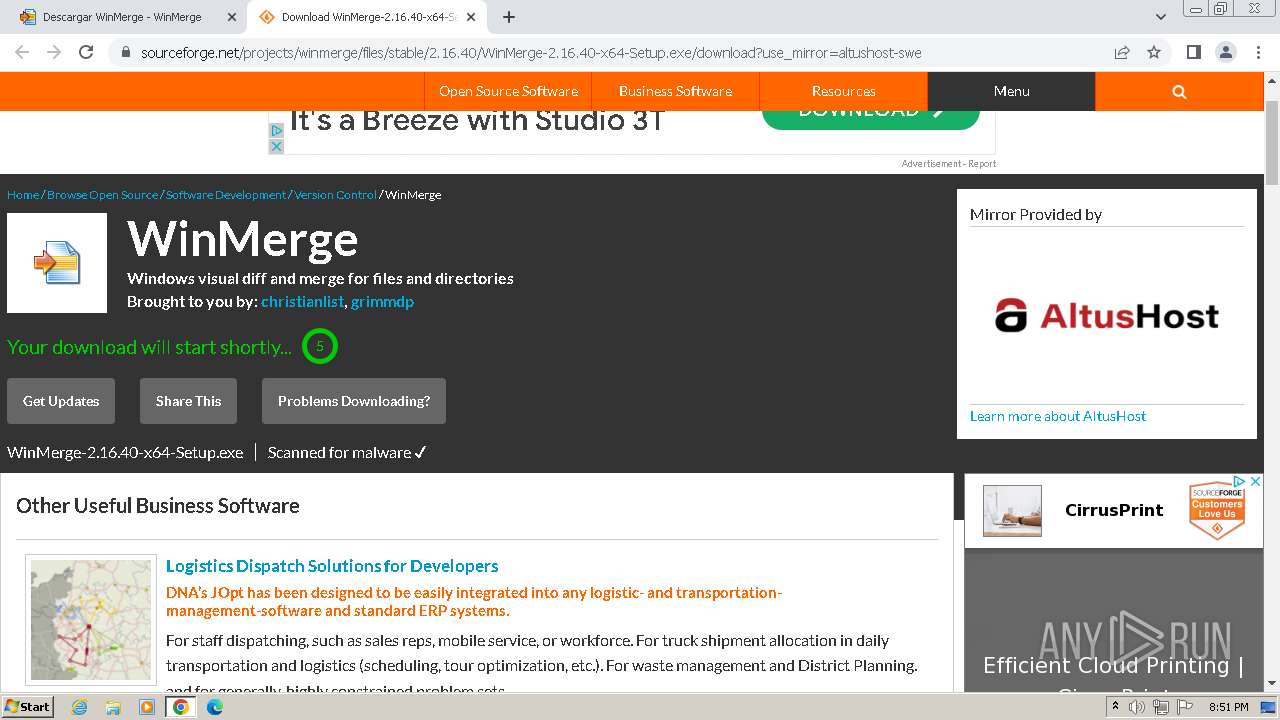This screenshot has width=1280, height=720.
Task: Open Logistics Dispatch Solutions for Developers link
Action: pos(332,566)
